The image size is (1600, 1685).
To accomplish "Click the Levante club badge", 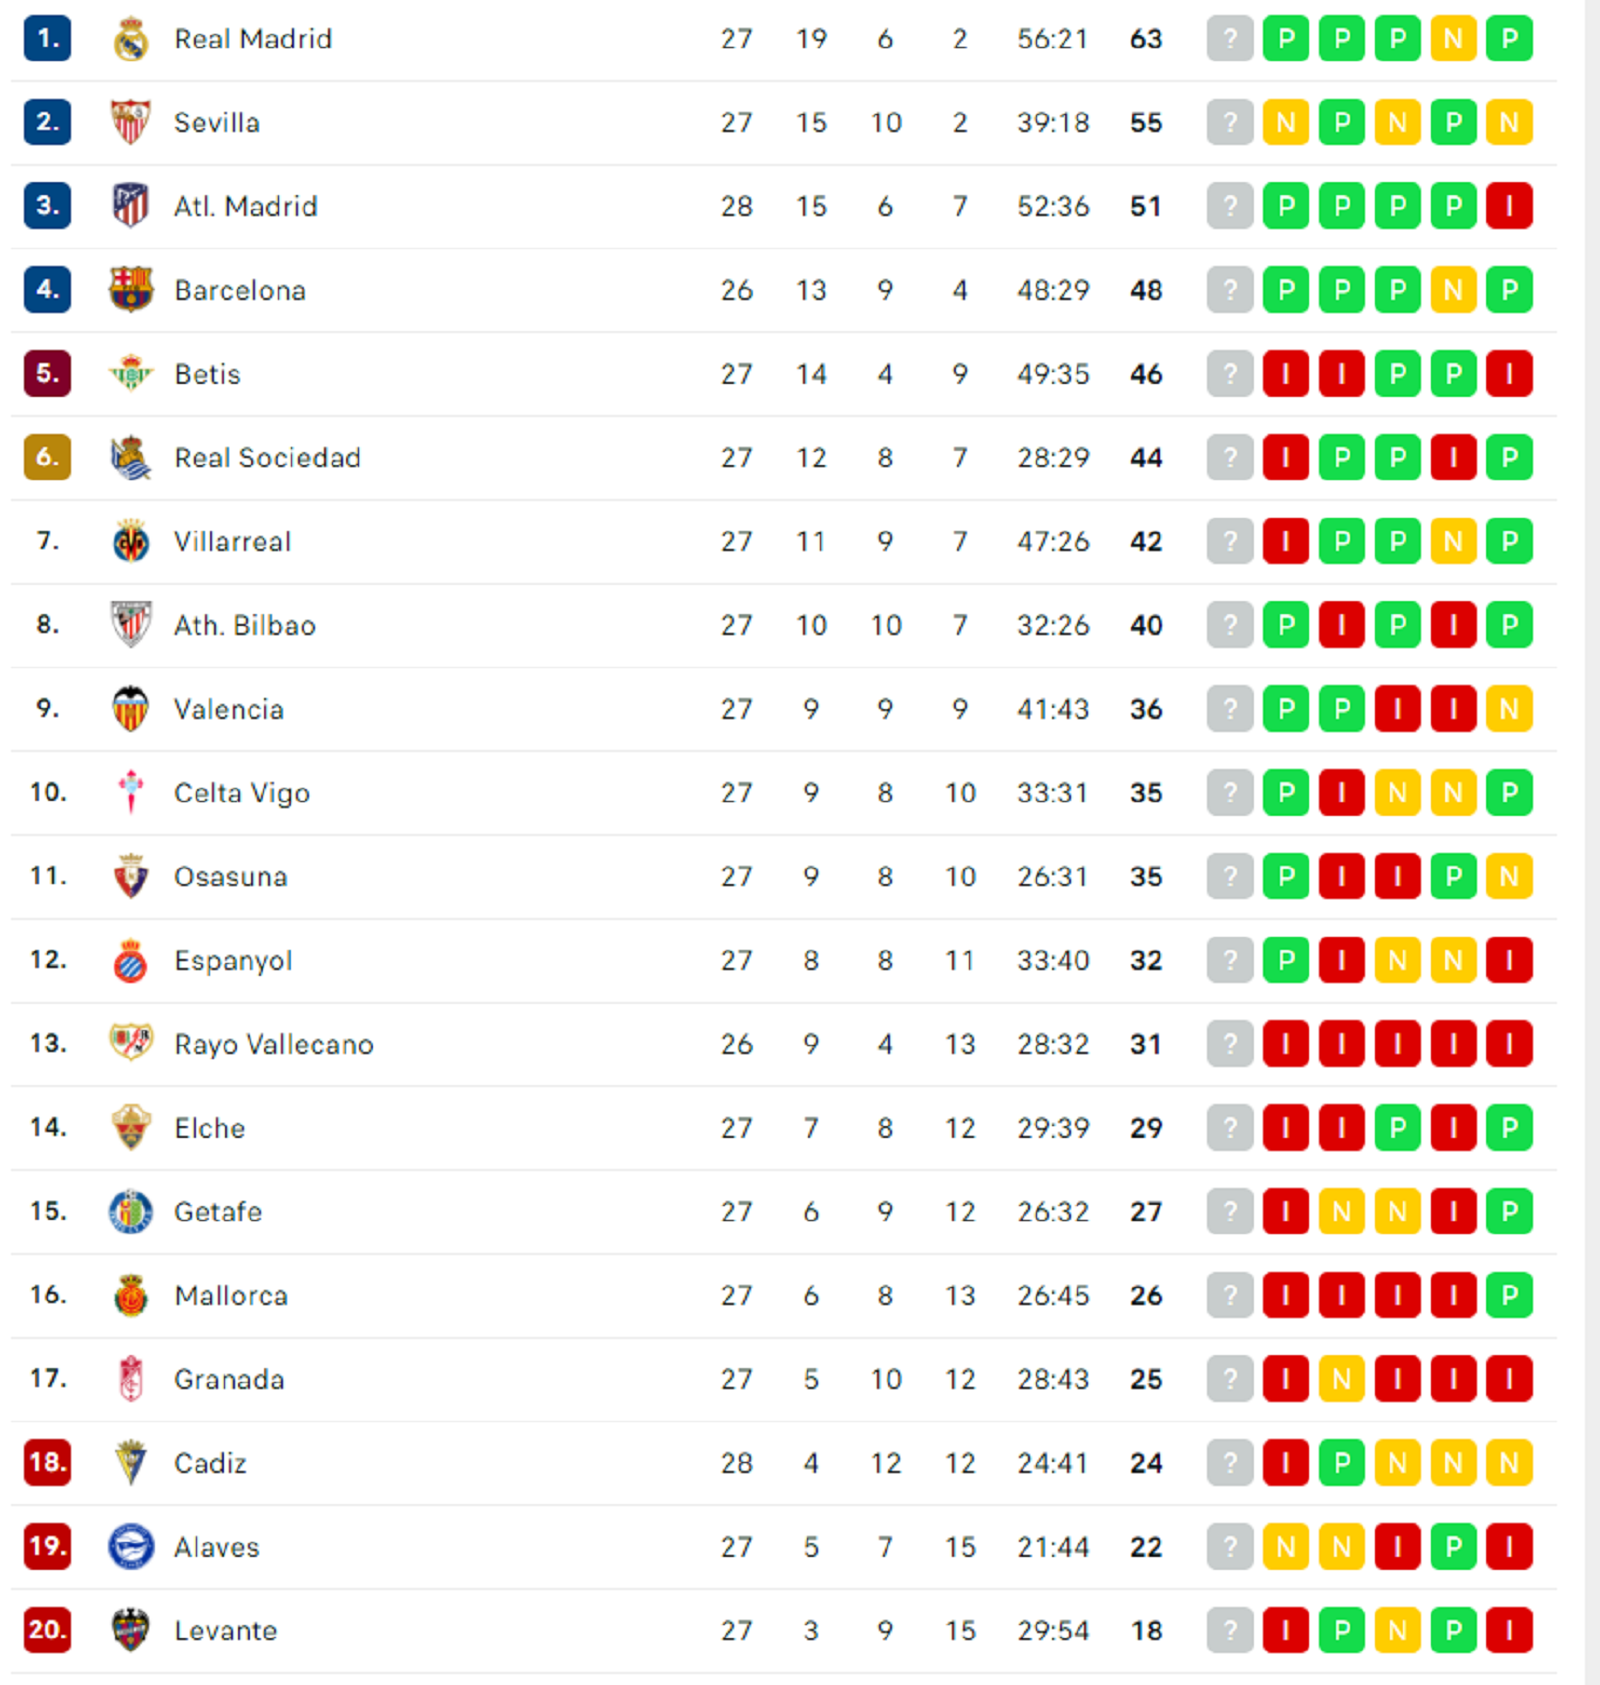I will 130,1630.
